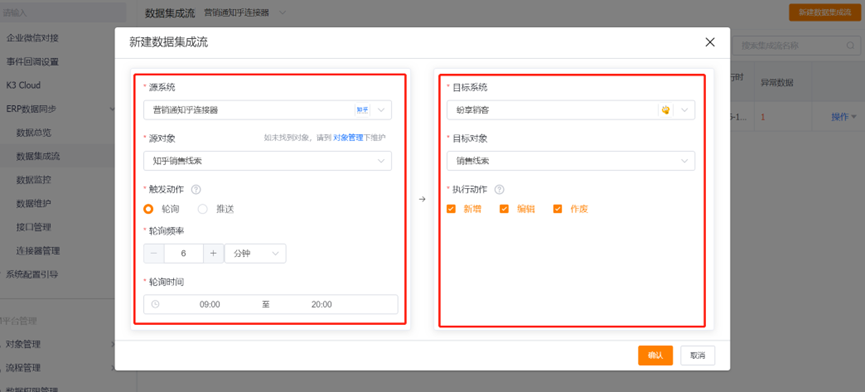Uncheck the 新增 checkbox

(x=451, y=209)
